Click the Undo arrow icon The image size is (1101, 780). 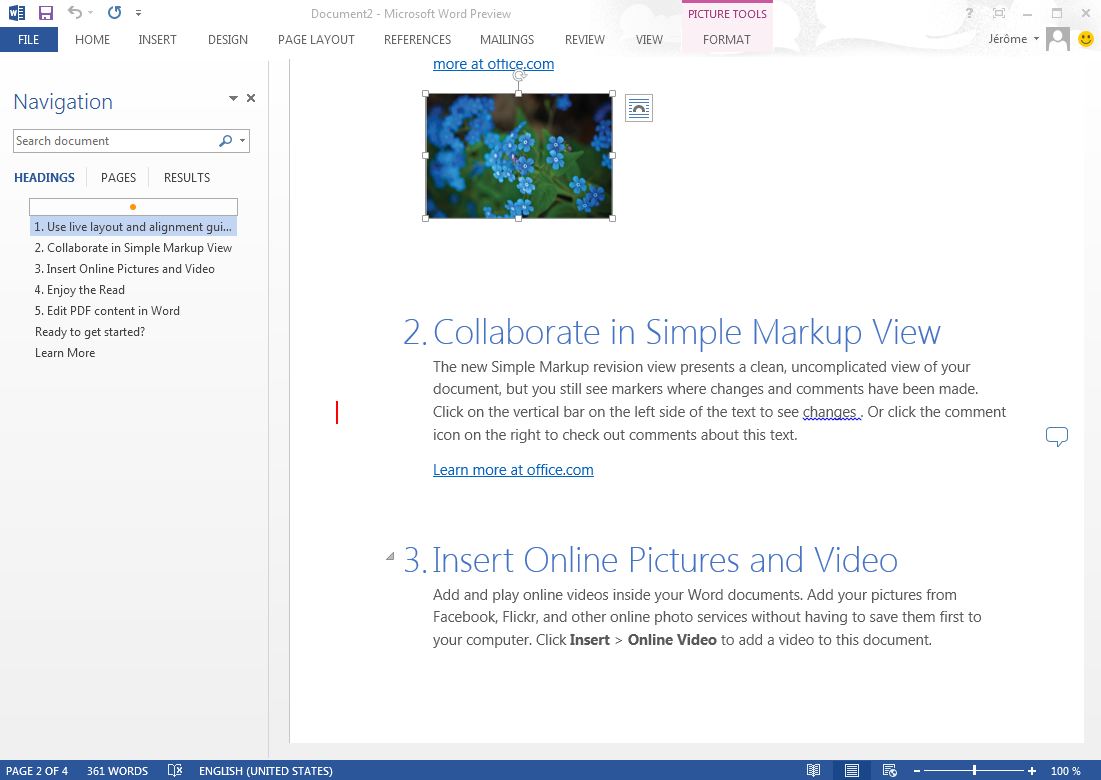click(x=75, y=13)
